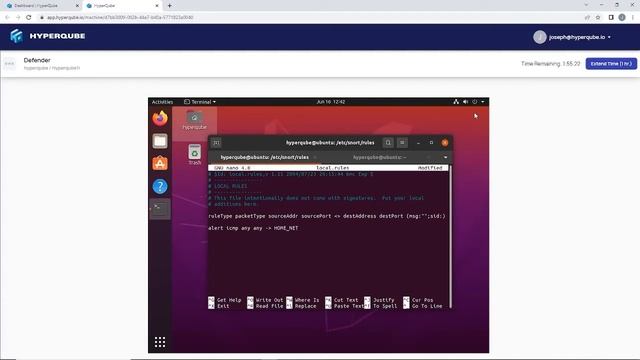This screenshot has height=360, width=640.
Task: Click the HyperQube logo
Action: point(48,36)
